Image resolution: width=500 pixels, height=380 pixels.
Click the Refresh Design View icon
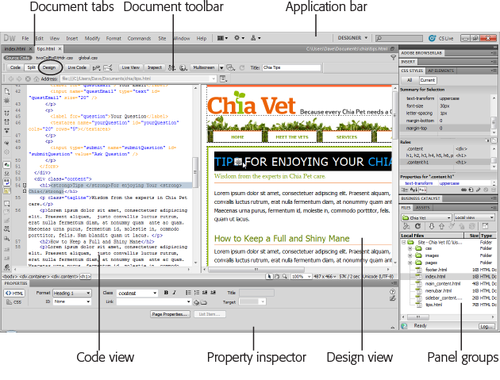click(242, 68)
